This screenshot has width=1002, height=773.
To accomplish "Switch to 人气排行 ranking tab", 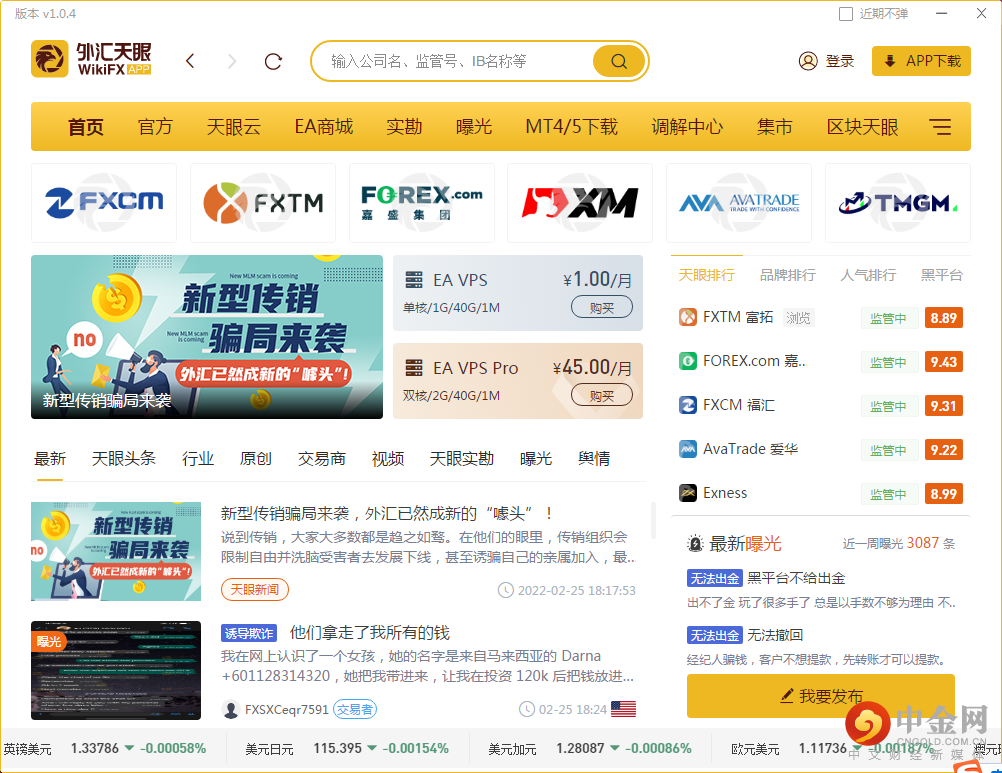I will [x=868, y=275].
